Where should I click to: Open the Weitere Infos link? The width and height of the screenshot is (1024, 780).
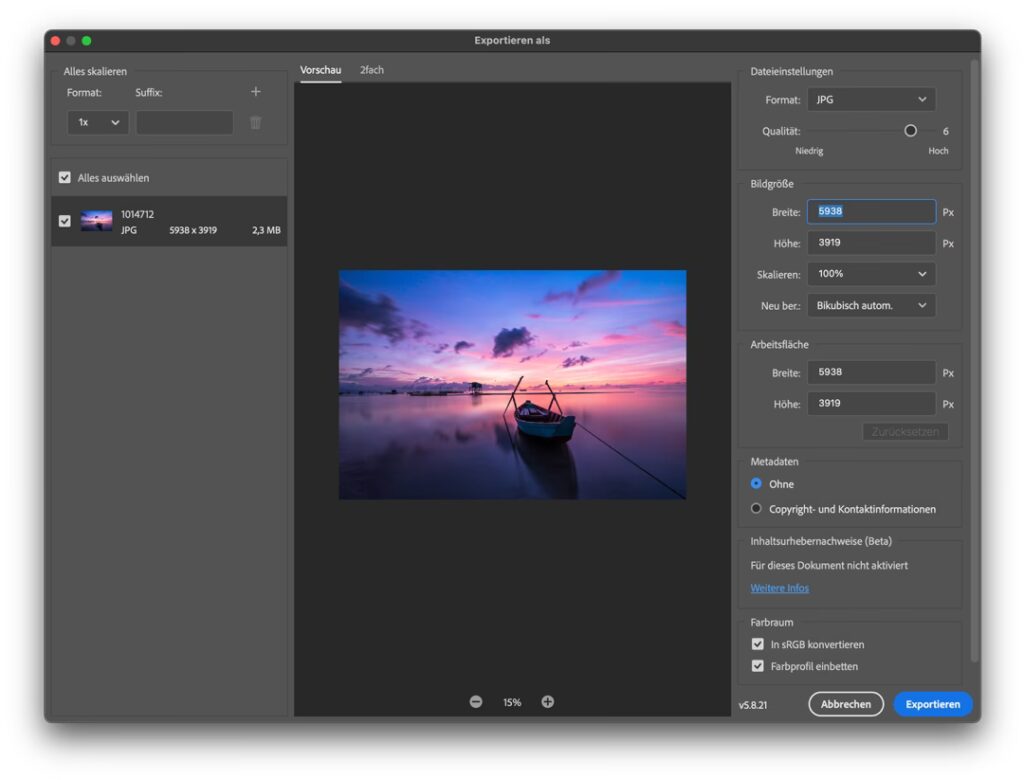(x=780, y=588)
